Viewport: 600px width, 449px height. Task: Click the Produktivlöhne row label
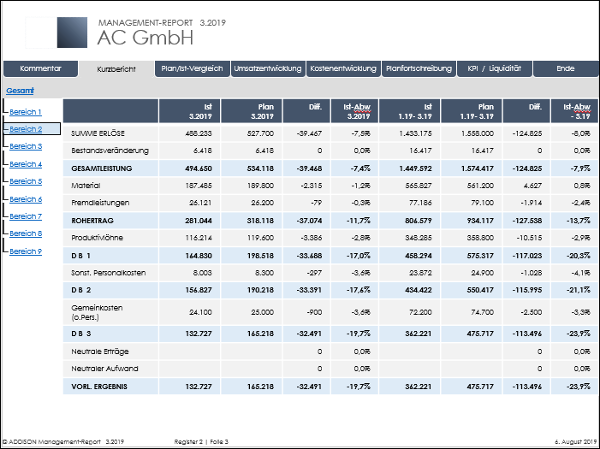tap(97, 238)
